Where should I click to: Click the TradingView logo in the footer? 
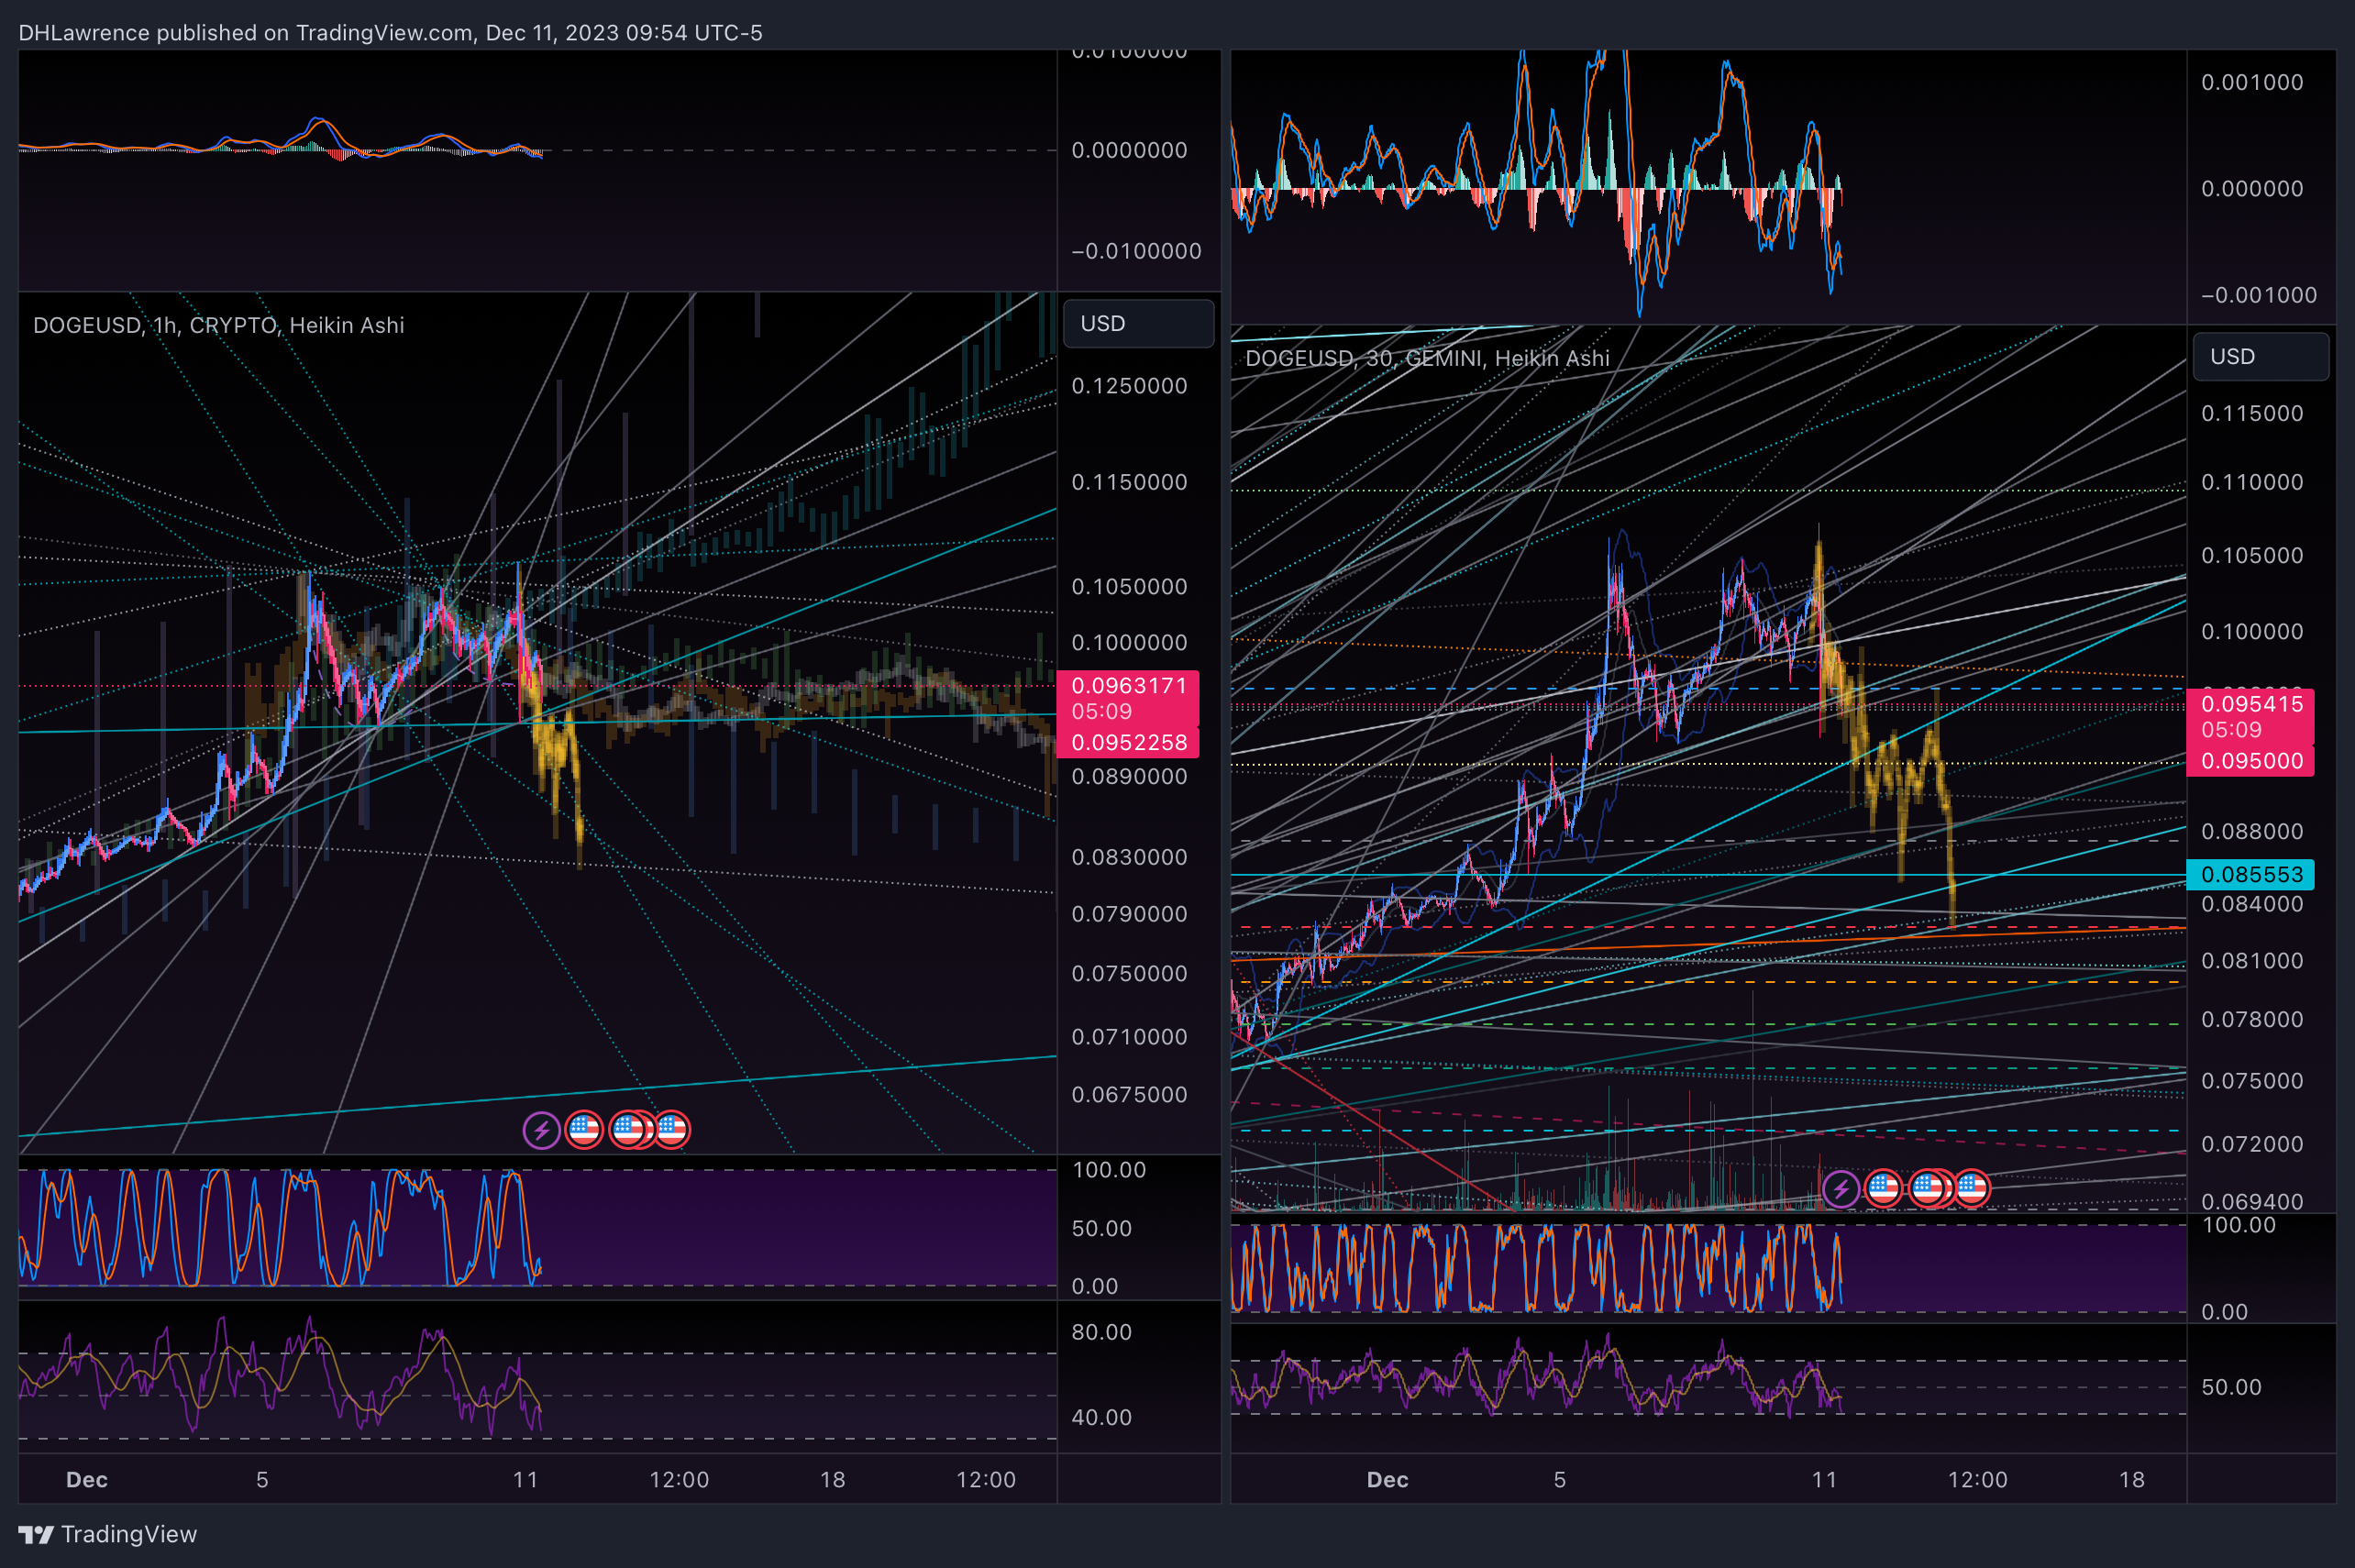108,1534
